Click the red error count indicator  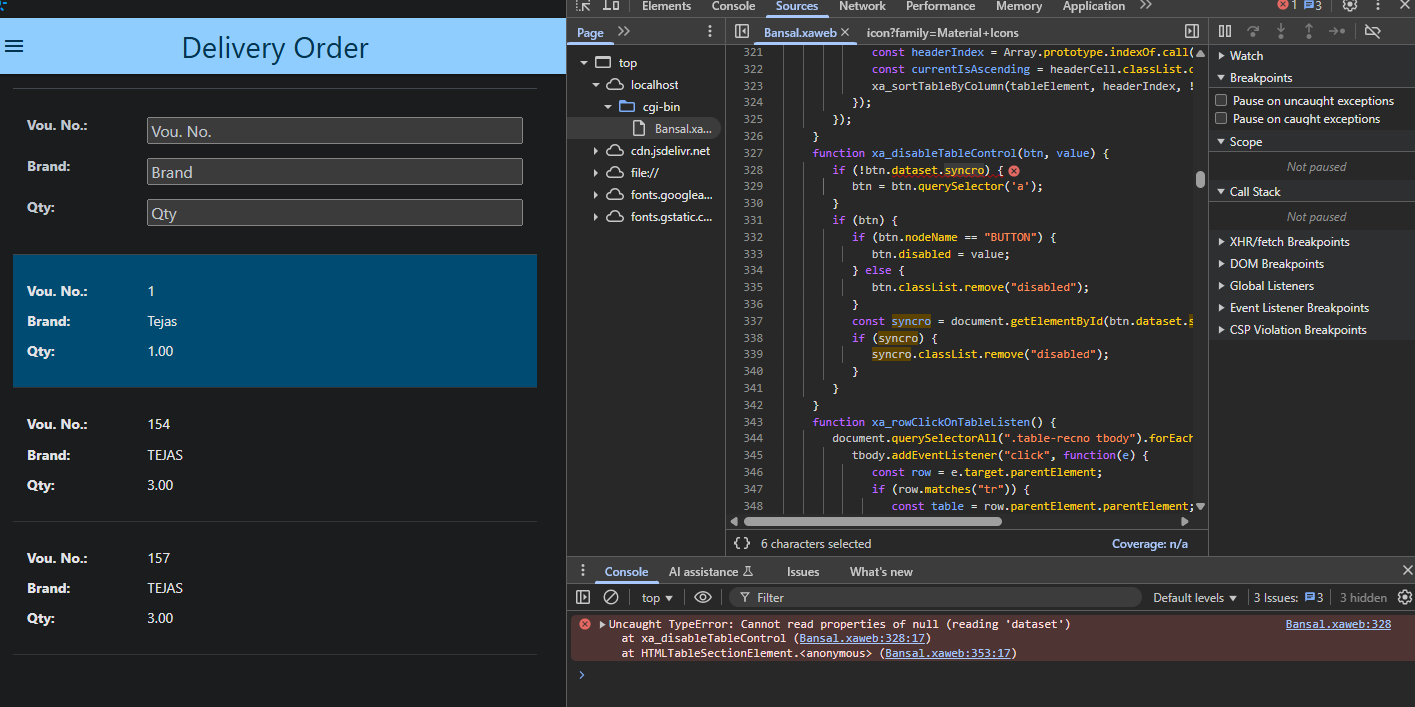click(x=1288, y=6)
